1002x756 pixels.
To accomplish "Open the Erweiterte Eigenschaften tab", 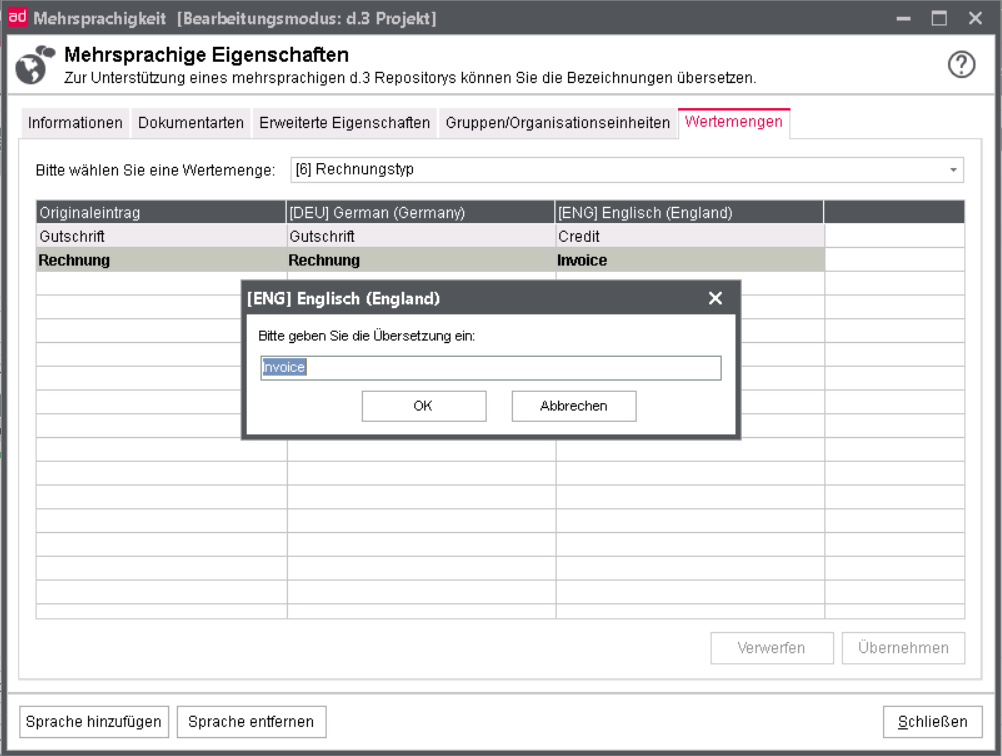I will tap(344, 123).
